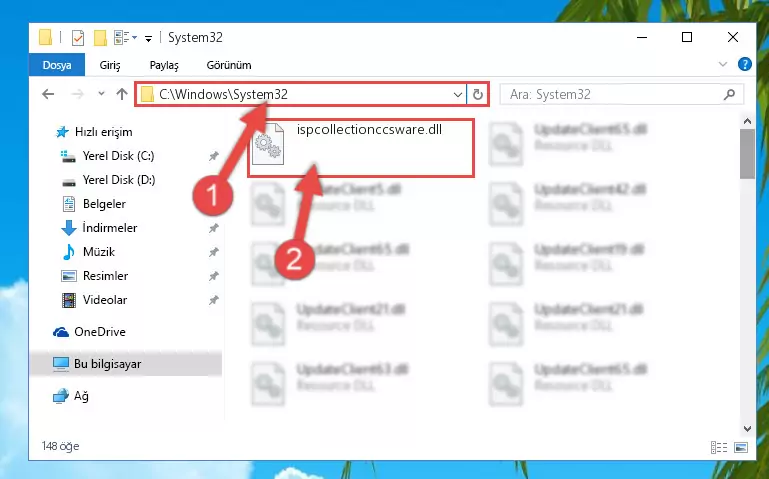The image size is (769, 479).
Task: Open Yerel Disk (D:) in sidebar
Action: point(119,180)
